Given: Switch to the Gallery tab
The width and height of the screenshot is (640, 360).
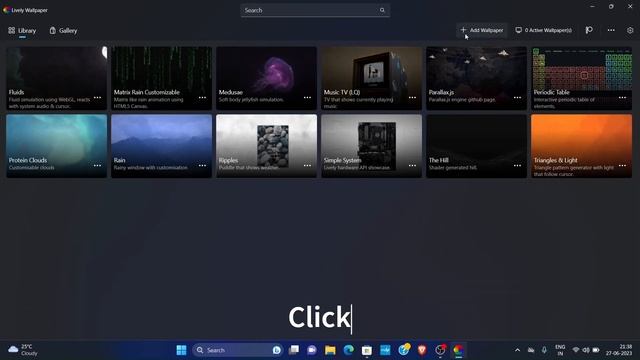Looking at the screenshot, I should coord(63,31).
